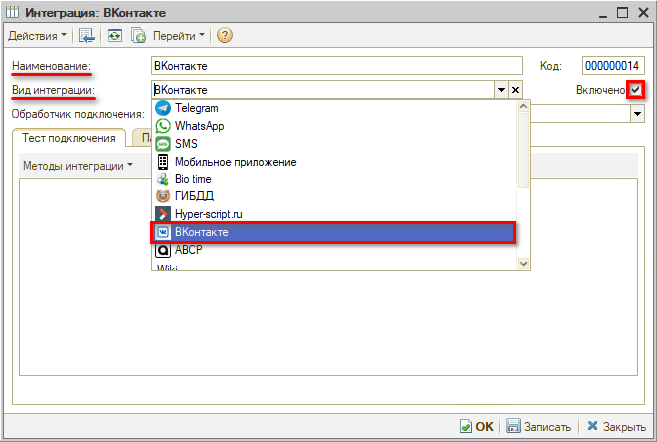Click the dropdown list scroll-up arrow
Screen dimensions: 657x442
click(x=523, y=106)
